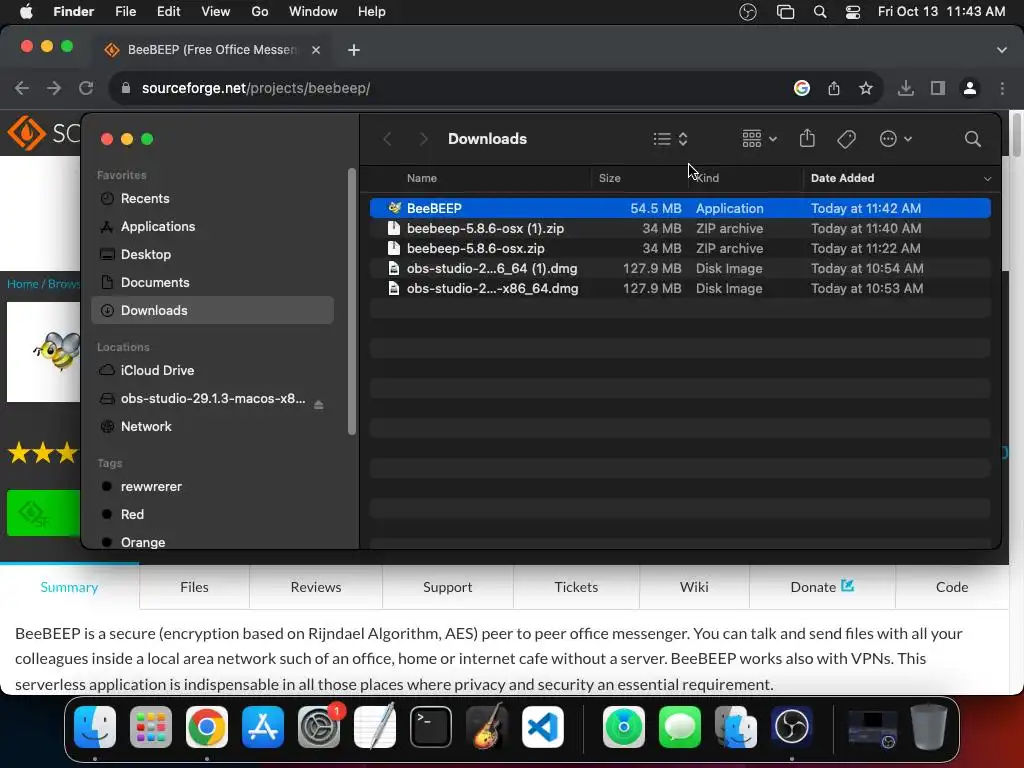The height and width of the screenshot is (768, 1024).
Task: Click the tag icon in Finder toolbar
Action: [x=846, y=139]
